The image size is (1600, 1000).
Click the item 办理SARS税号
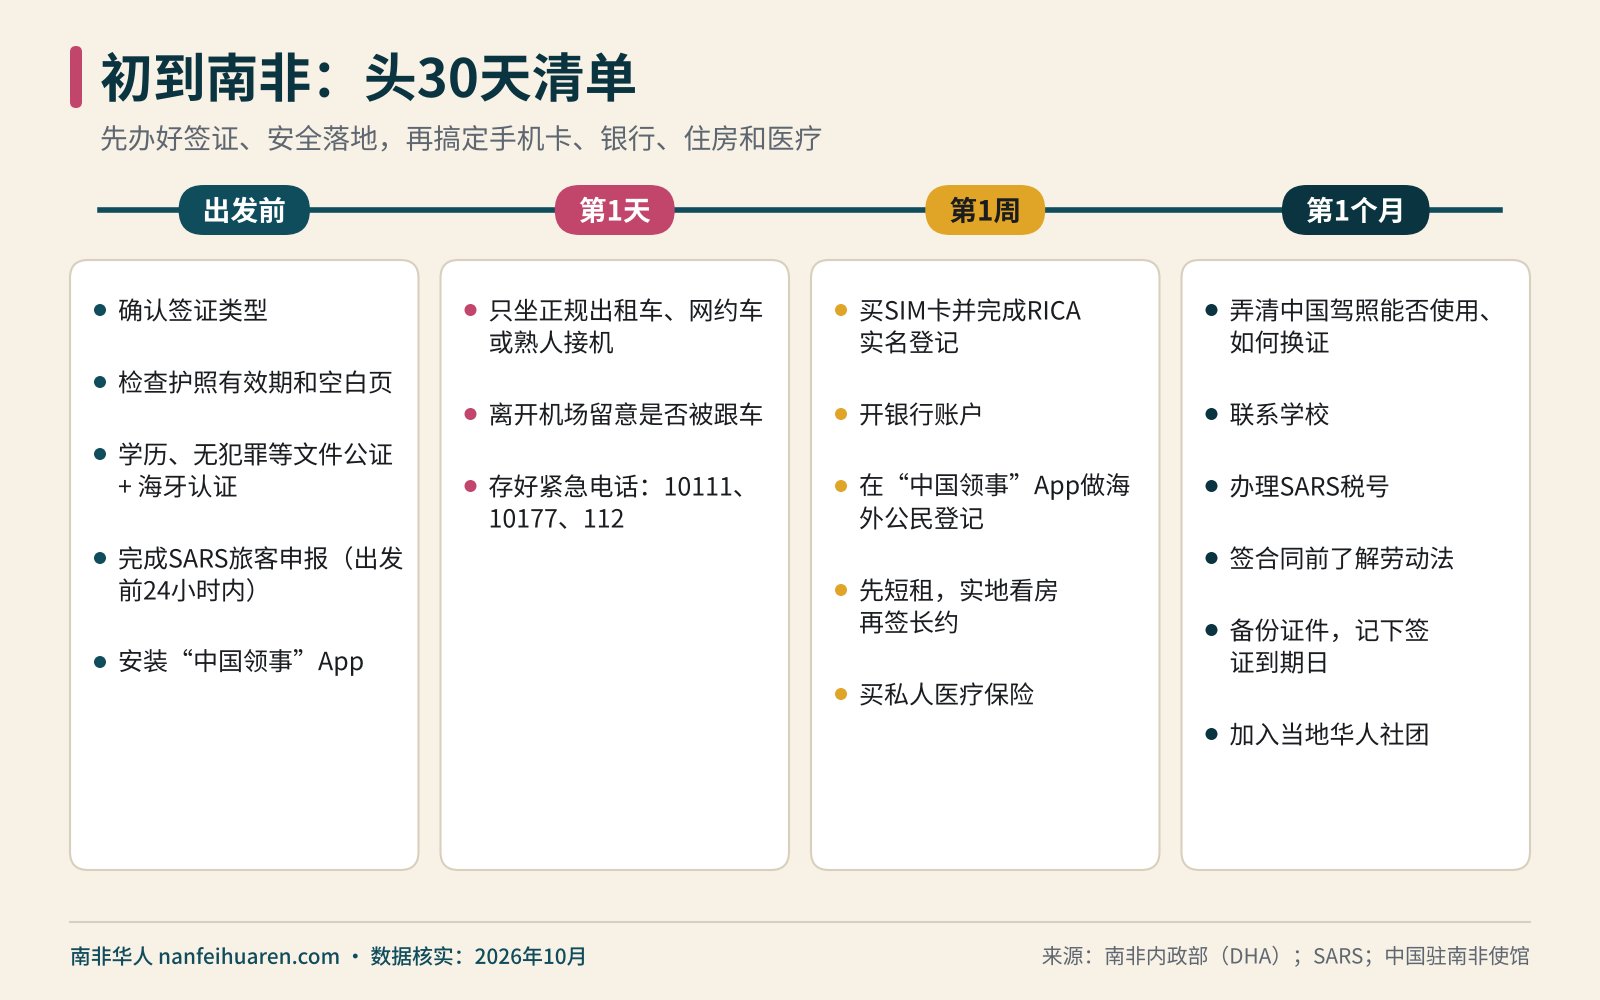[1309, 486]
